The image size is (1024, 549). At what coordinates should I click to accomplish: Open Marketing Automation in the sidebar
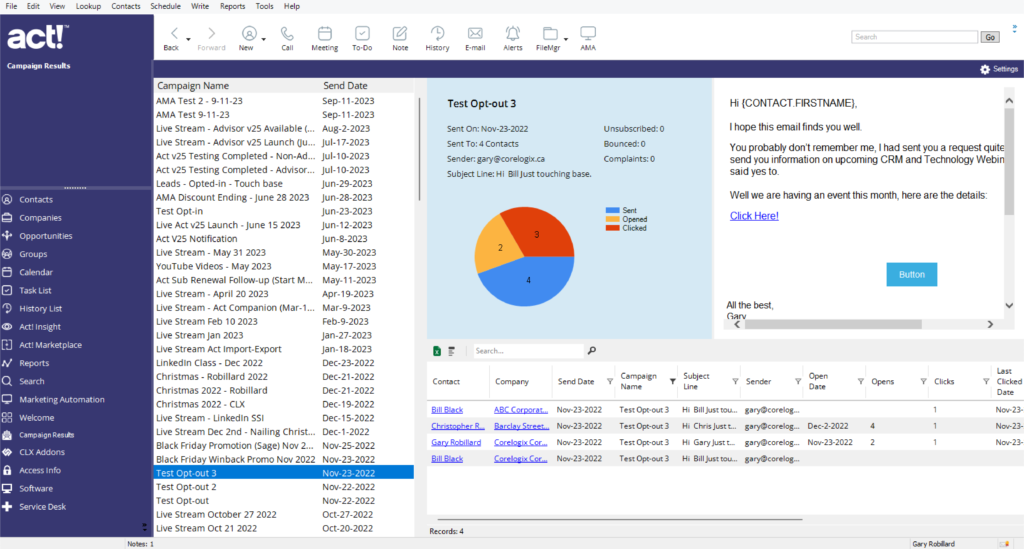[x=61, y=400]
